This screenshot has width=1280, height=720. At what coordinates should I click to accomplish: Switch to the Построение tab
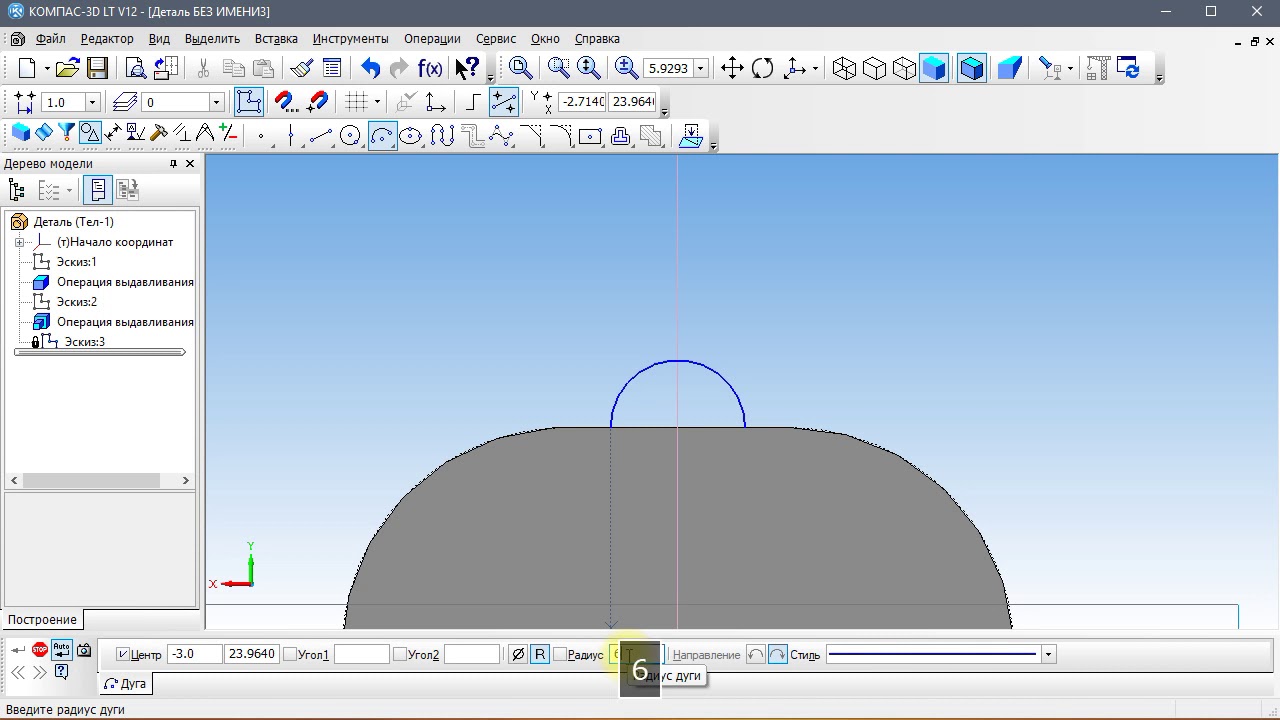tap(42, 619)
